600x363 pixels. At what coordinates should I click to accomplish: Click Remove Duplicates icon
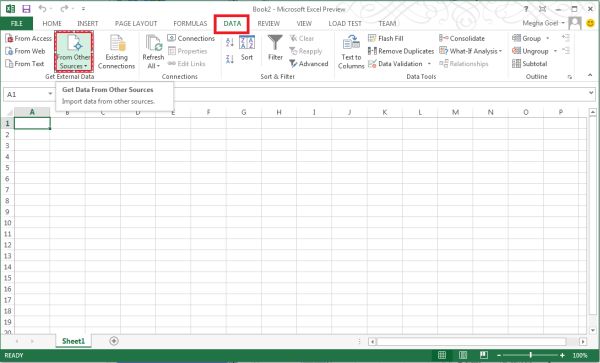372,51
